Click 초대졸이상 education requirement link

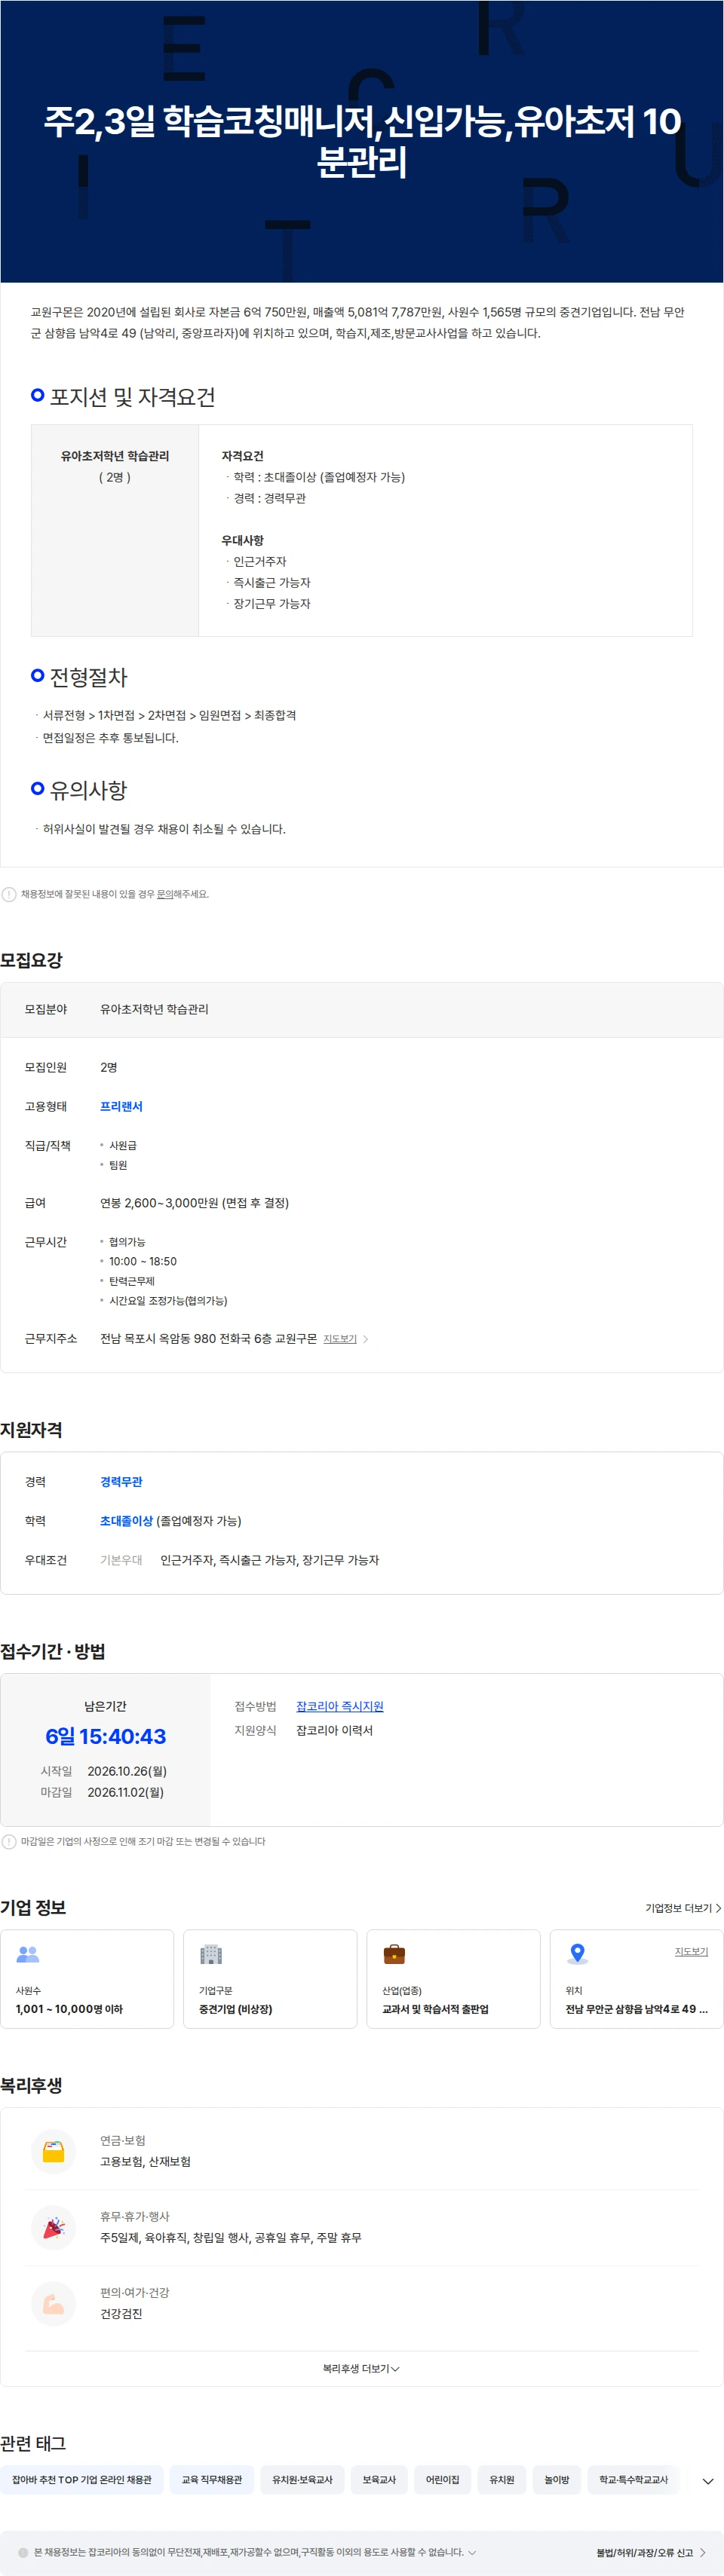pos(126,1520)
